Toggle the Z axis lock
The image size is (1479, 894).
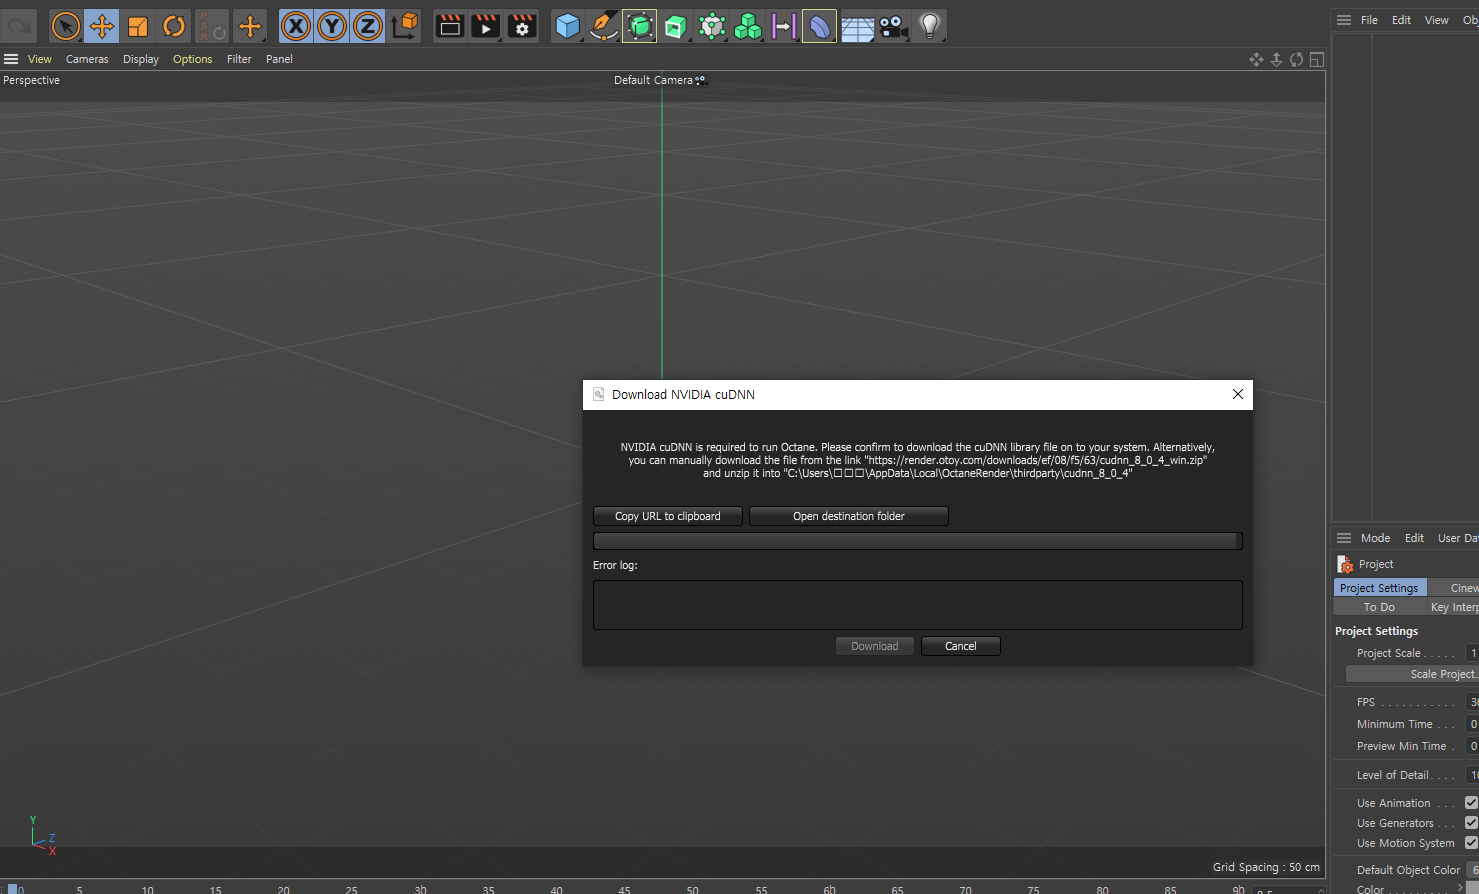[368, 26]
